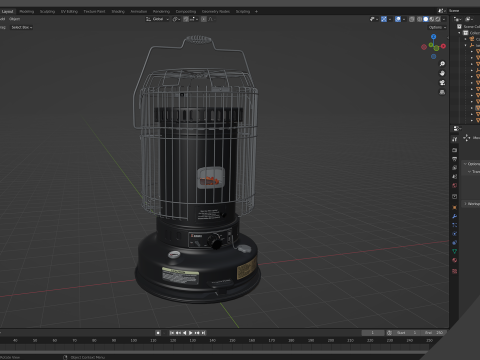Click the negative X axis gizmo circle
Image resolution: width=480 pixels, height=360 pixels.
pos(424,47)
